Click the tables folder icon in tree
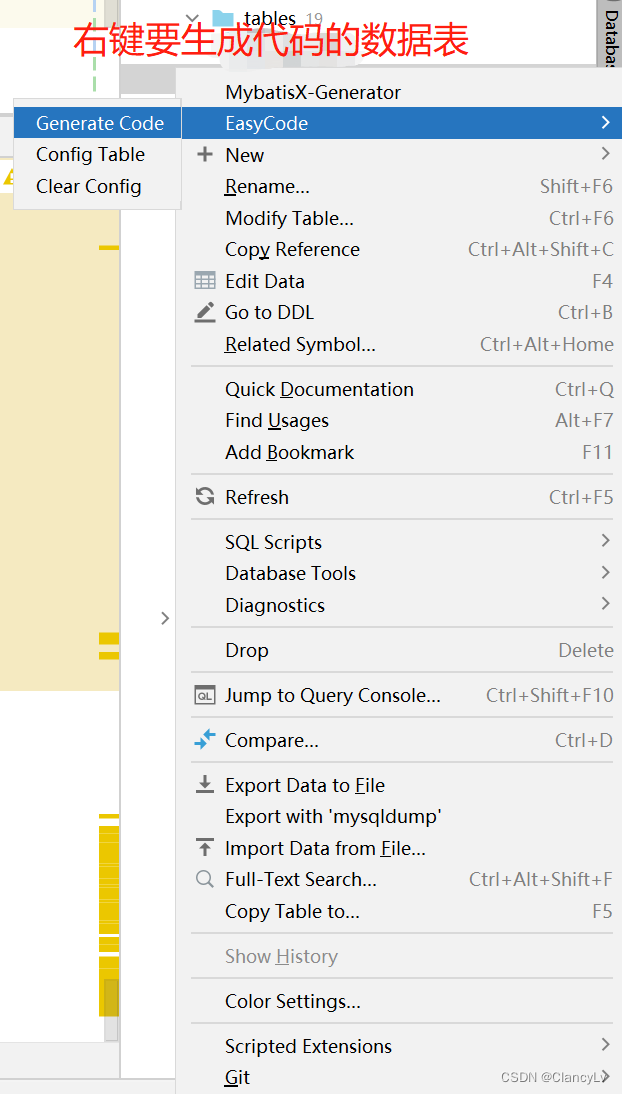Image resolution: width=622 pixels, height=1094 pixels. pyautogui.click(x=222, y=18)
